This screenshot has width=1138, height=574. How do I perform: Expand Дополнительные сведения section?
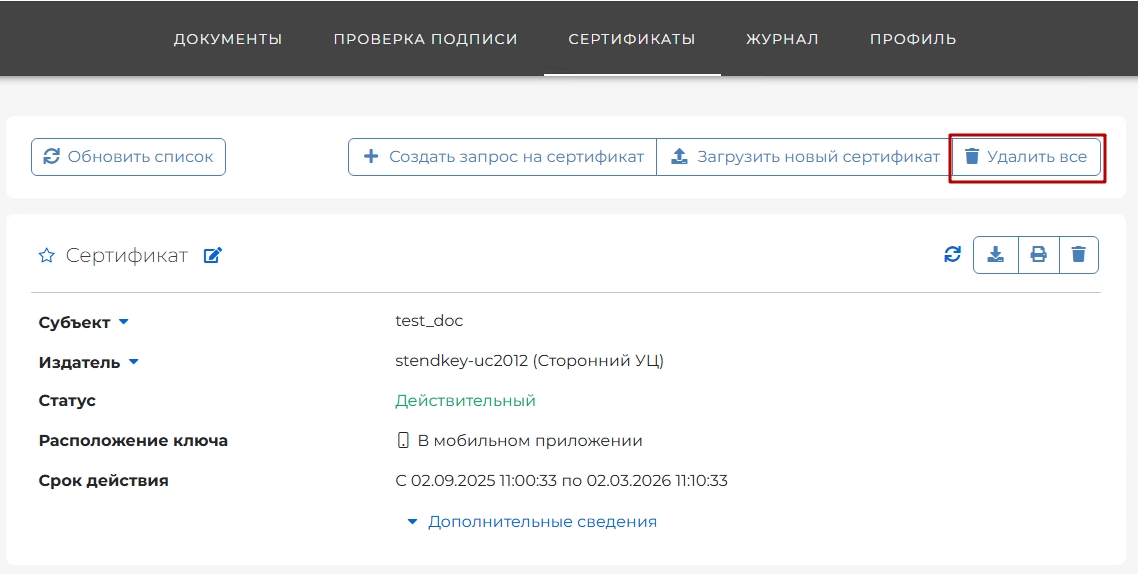pos(532,522)
